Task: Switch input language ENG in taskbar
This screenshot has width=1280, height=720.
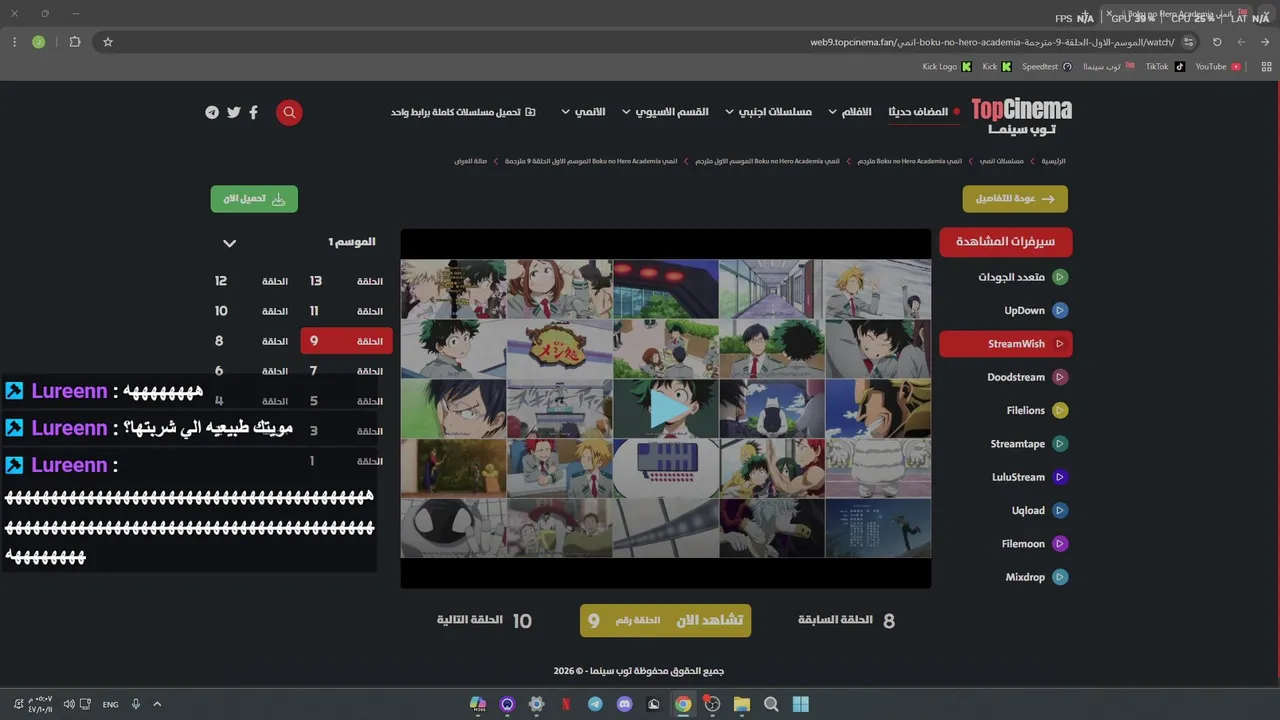Action: click(x=110, y=704)
